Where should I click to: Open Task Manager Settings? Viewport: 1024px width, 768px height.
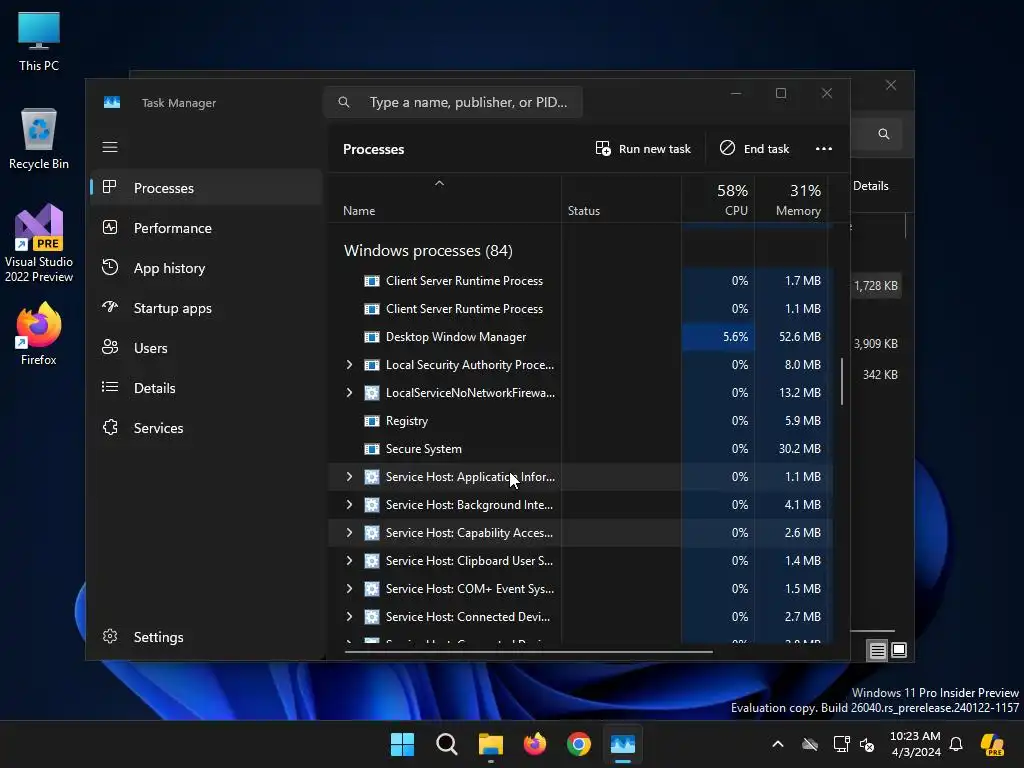pos(206,637)
